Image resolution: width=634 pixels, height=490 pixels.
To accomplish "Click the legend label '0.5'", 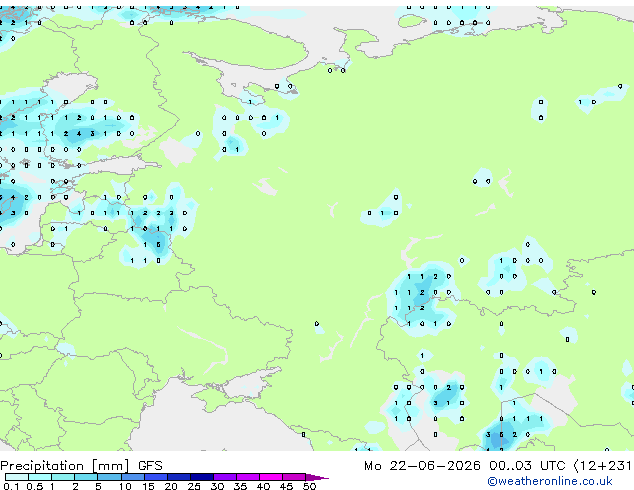I will tap(34, 486).
